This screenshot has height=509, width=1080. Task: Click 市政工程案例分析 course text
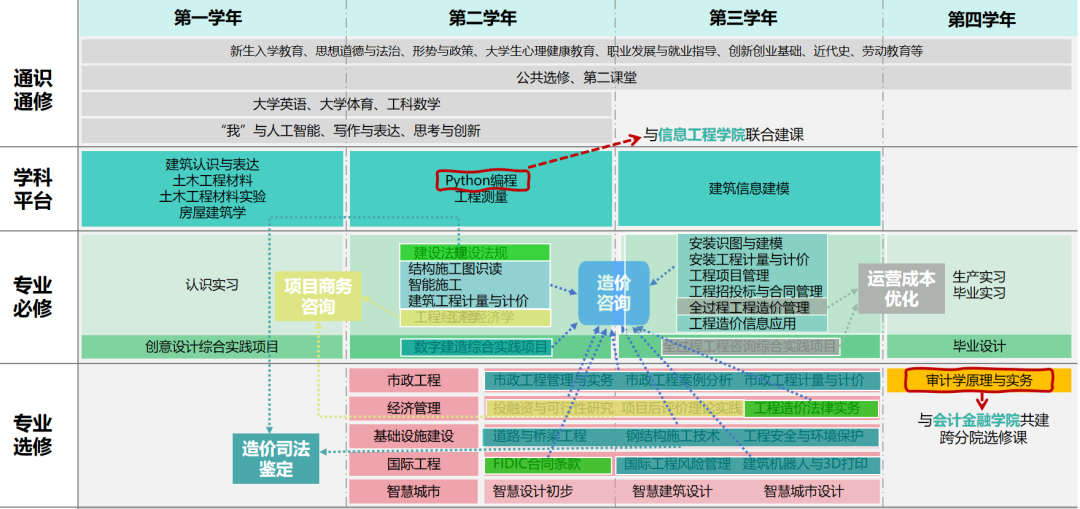679,380
